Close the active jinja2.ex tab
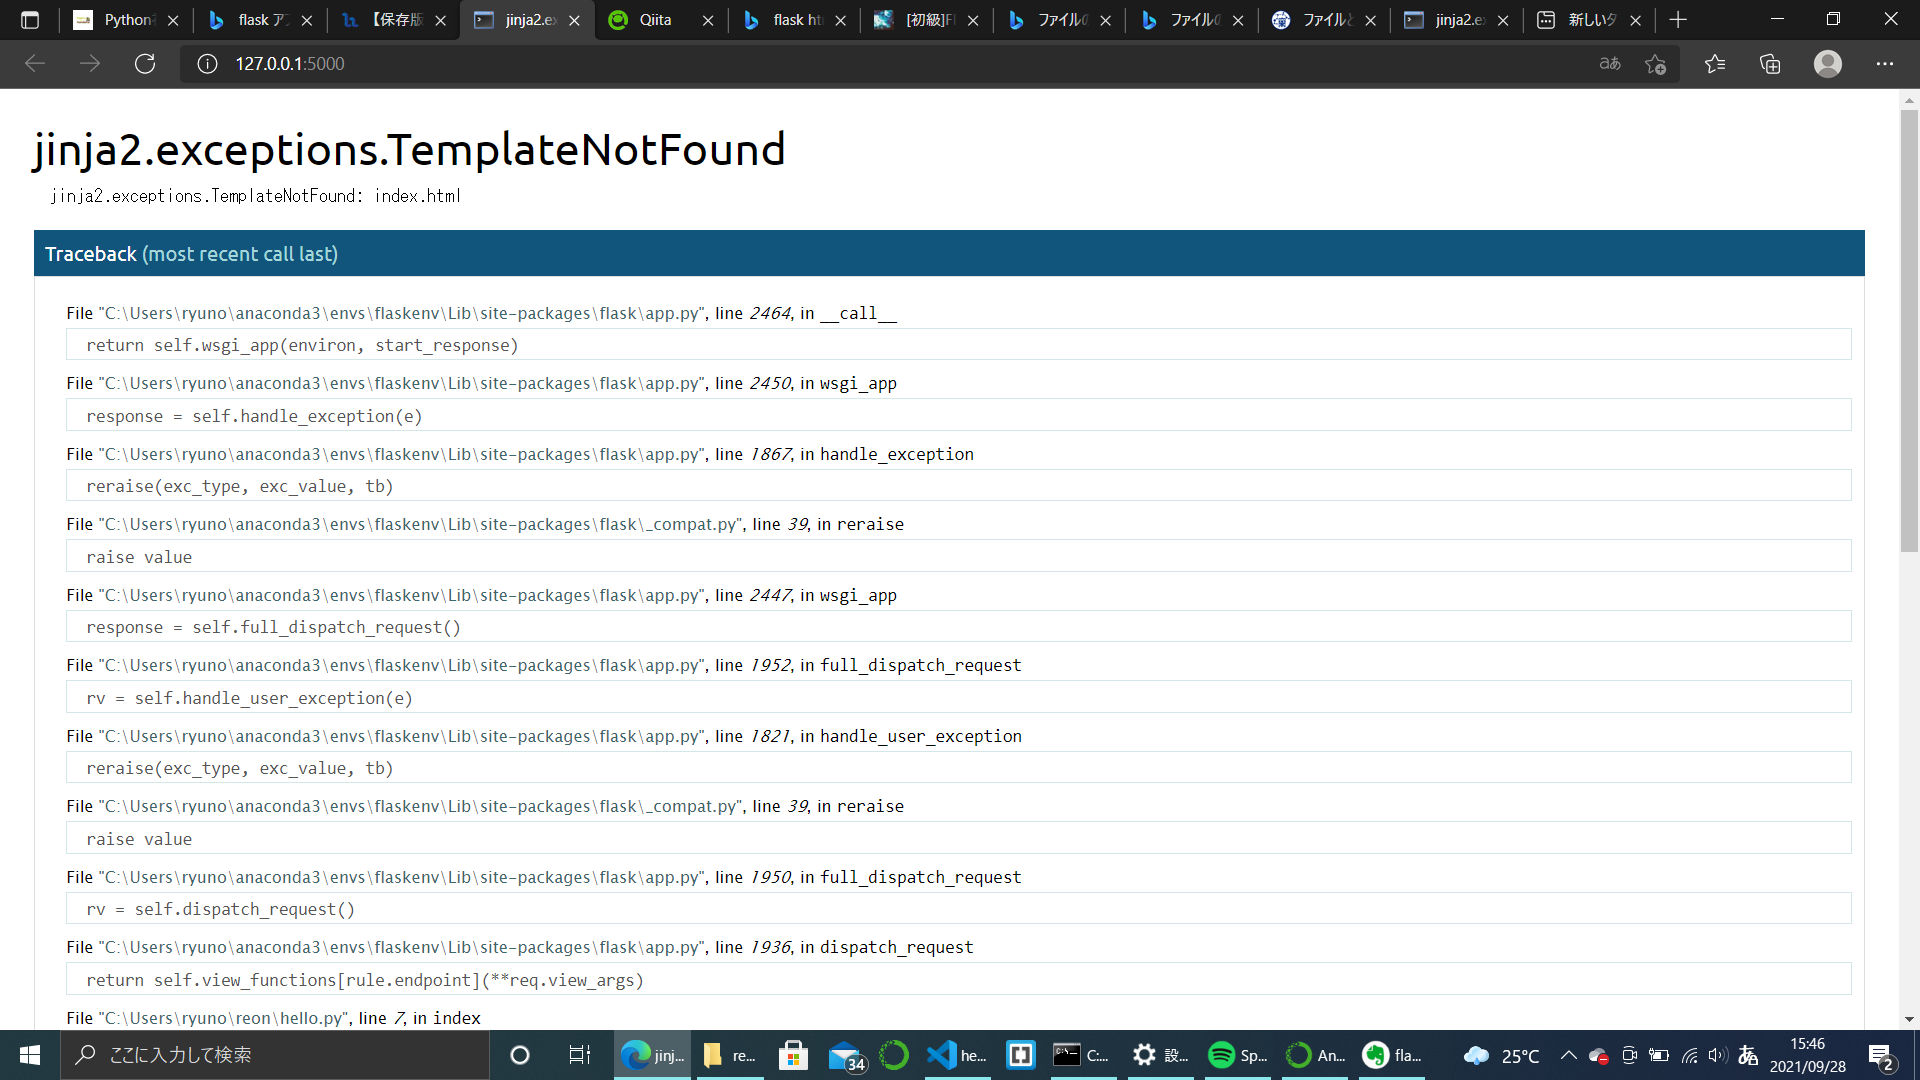 pos(574,20)
